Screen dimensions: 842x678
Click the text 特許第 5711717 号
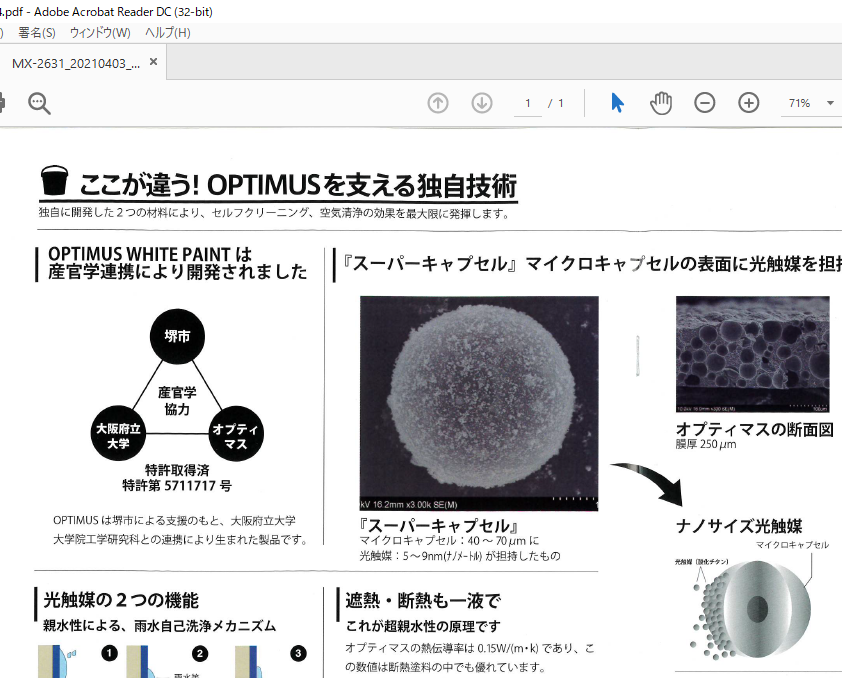pos(177,486)
